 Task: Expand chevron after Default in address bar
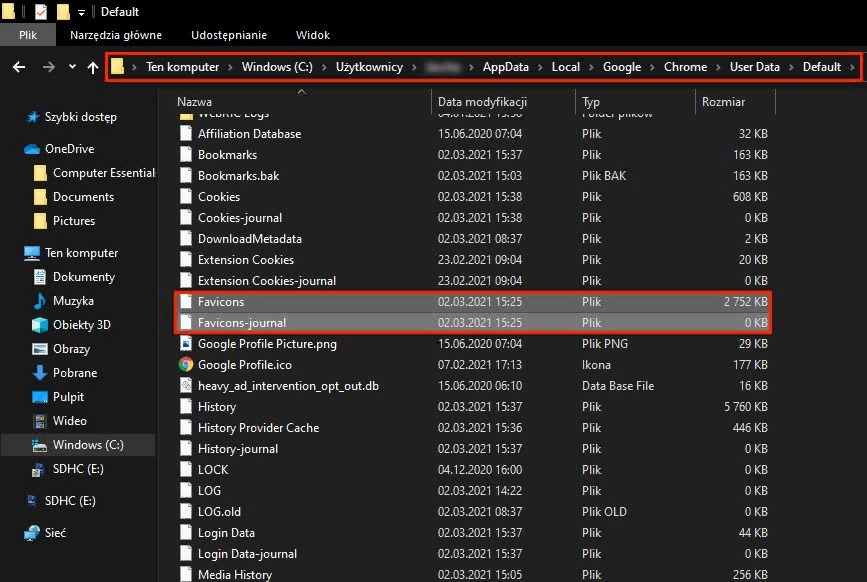[x=852, y=67]
